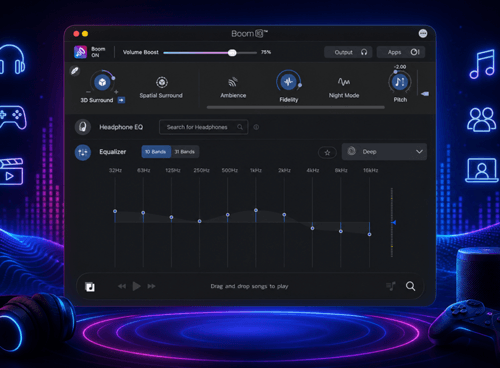This screenshot has height=368, width=500.
Task: Click the Drag and drop songs text
Action: coord(249,286)
